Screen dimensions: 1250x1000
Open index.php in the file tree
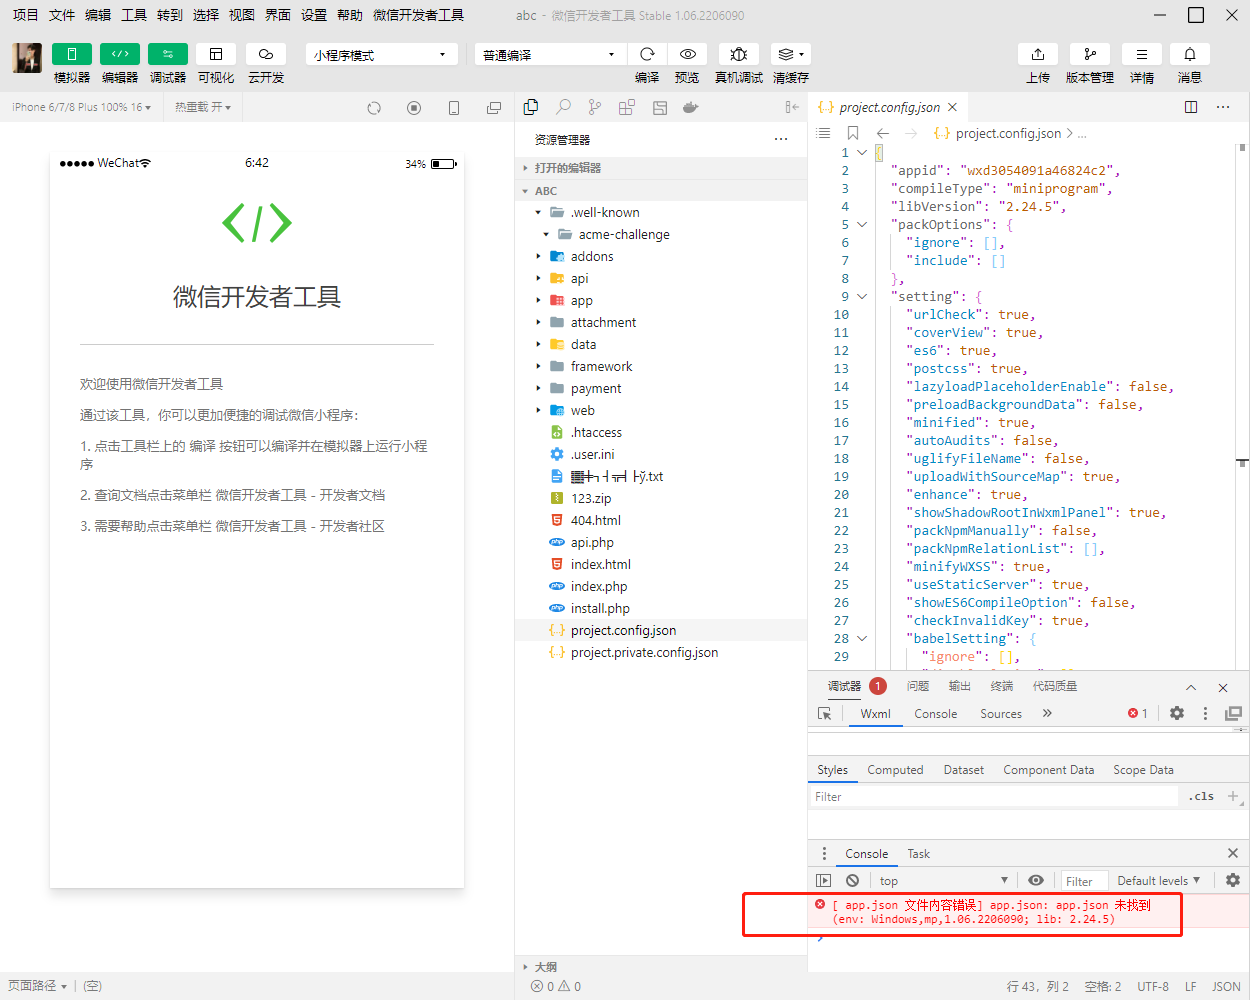[661, 586]
